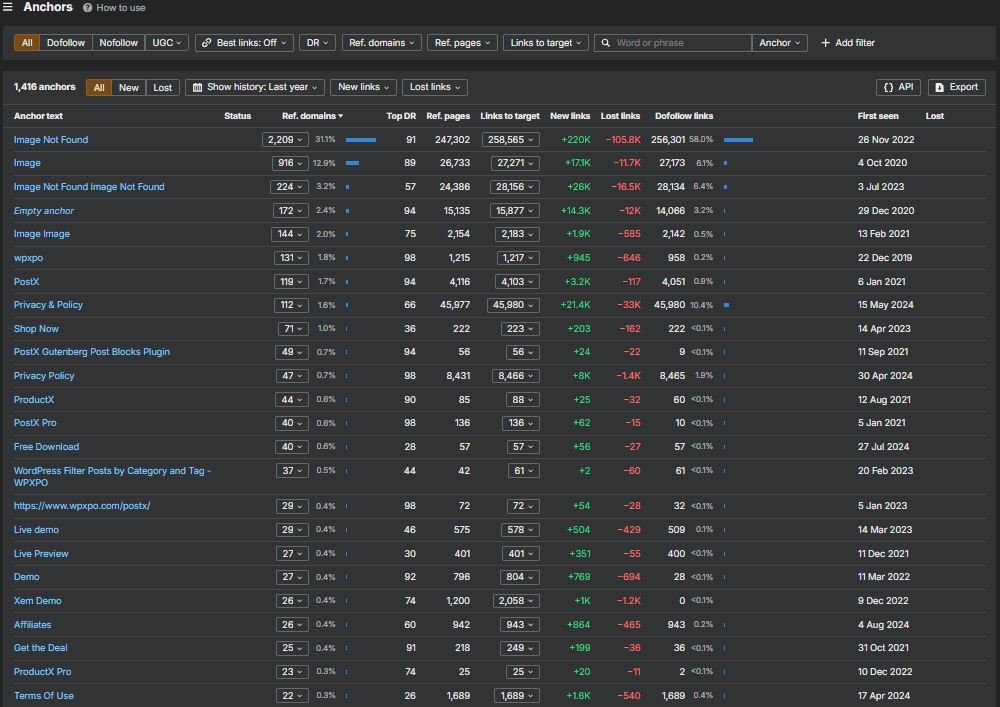Click the Image Not Found dofollow percentage bar
Viewport: 1000px width, 707px height.
[739, 140]
